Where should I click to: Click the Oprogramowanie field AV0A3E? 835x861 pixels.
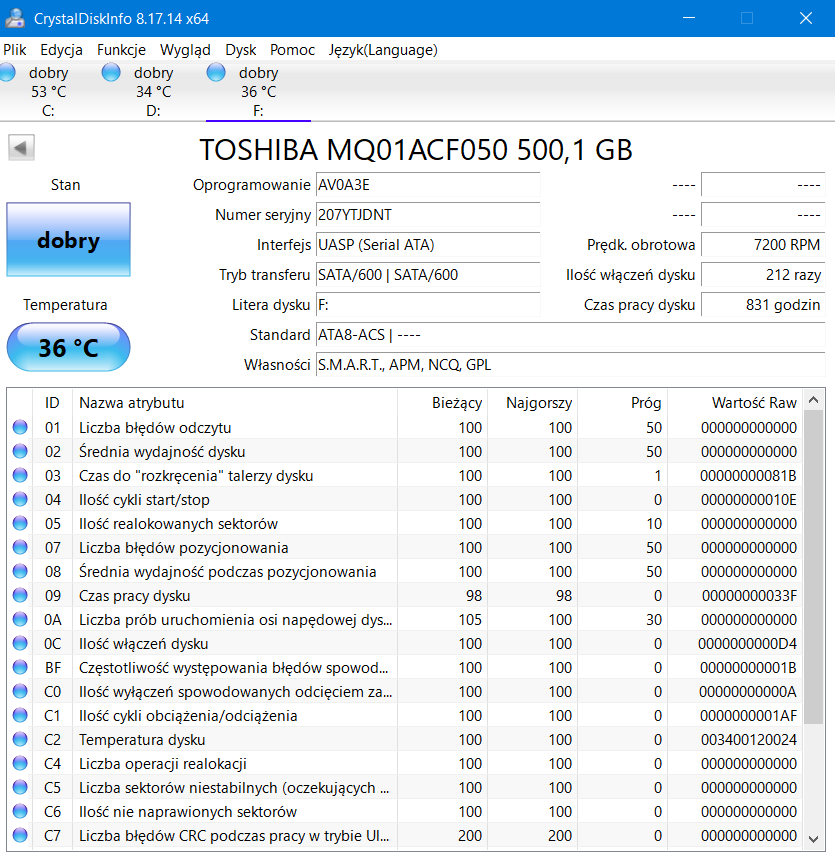[428, 185]
